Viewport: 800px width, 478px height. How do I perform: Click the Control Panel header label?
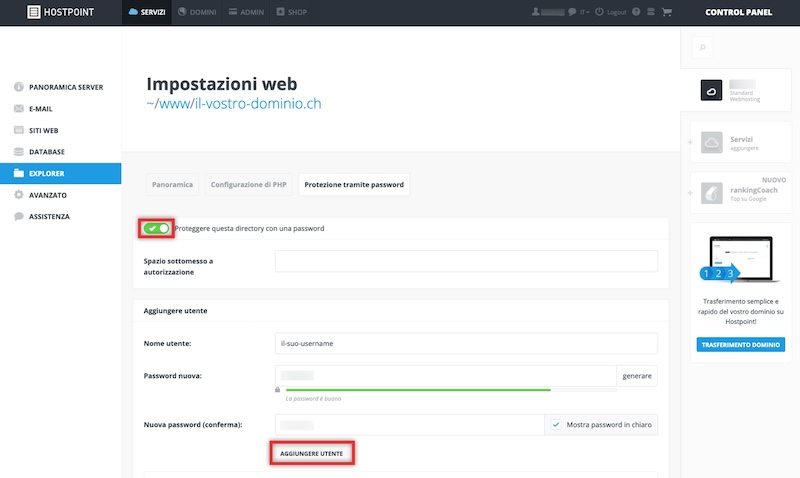(x=738, y=12)
